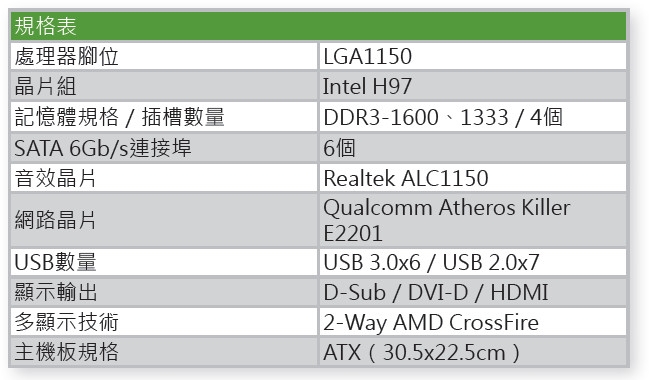The image size is (649, 380).
Task: Select the USB數量 label cell
Action: [x=163, y=262]
